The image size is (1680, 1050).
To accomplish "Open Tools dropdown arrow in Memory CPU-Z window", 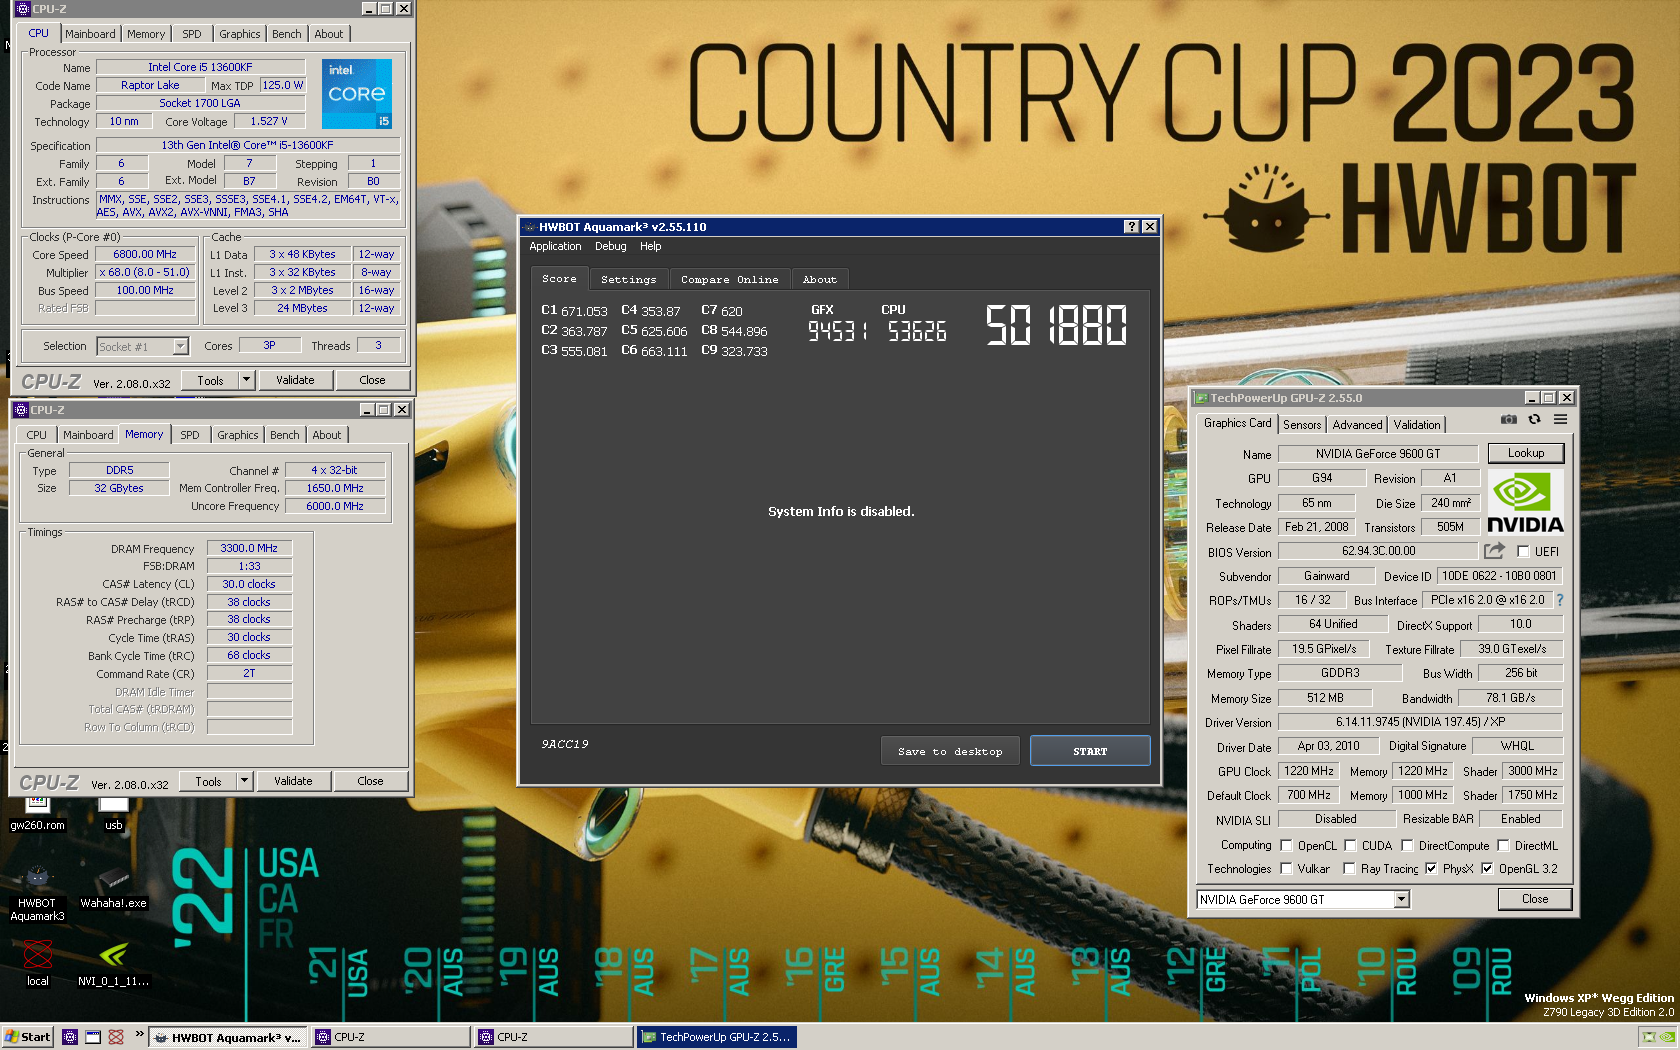I will point(244,781).
